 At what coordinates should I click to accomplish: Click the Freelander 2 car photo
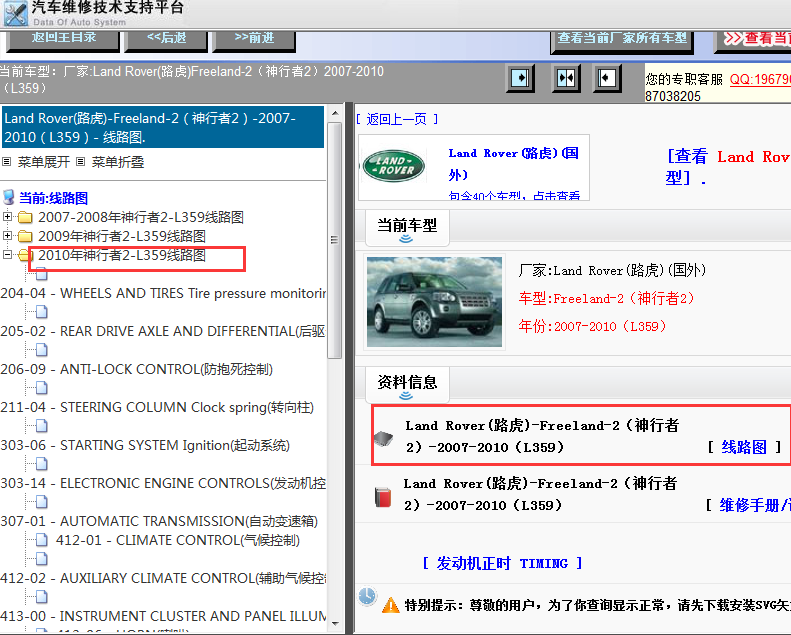[x=434, y=302]
